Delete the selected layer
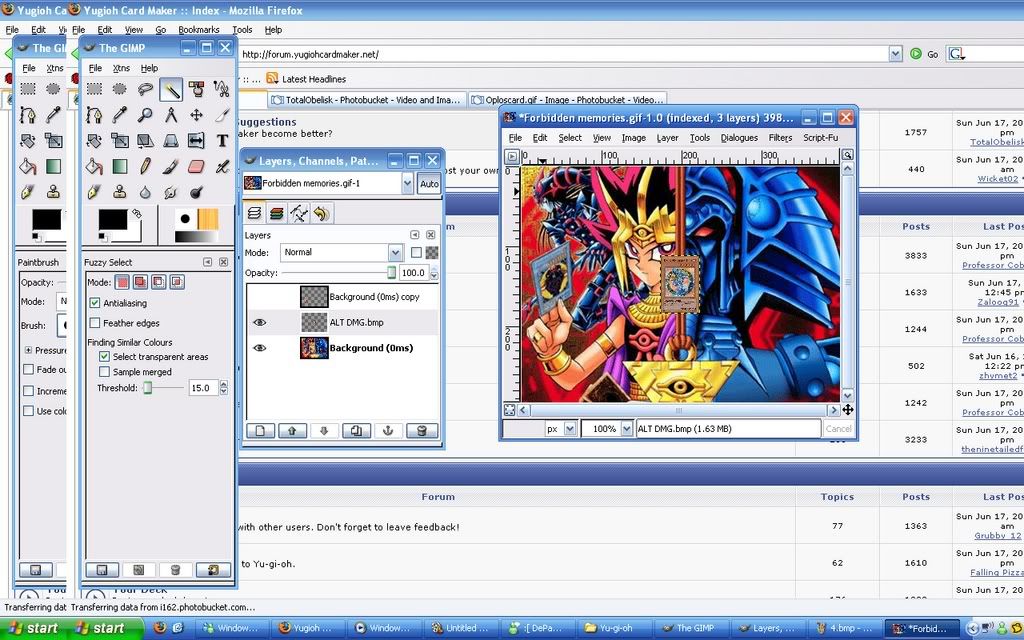The width and height of the screenshot is (1024, 640). pyautogui.click(x=421, y=431)
